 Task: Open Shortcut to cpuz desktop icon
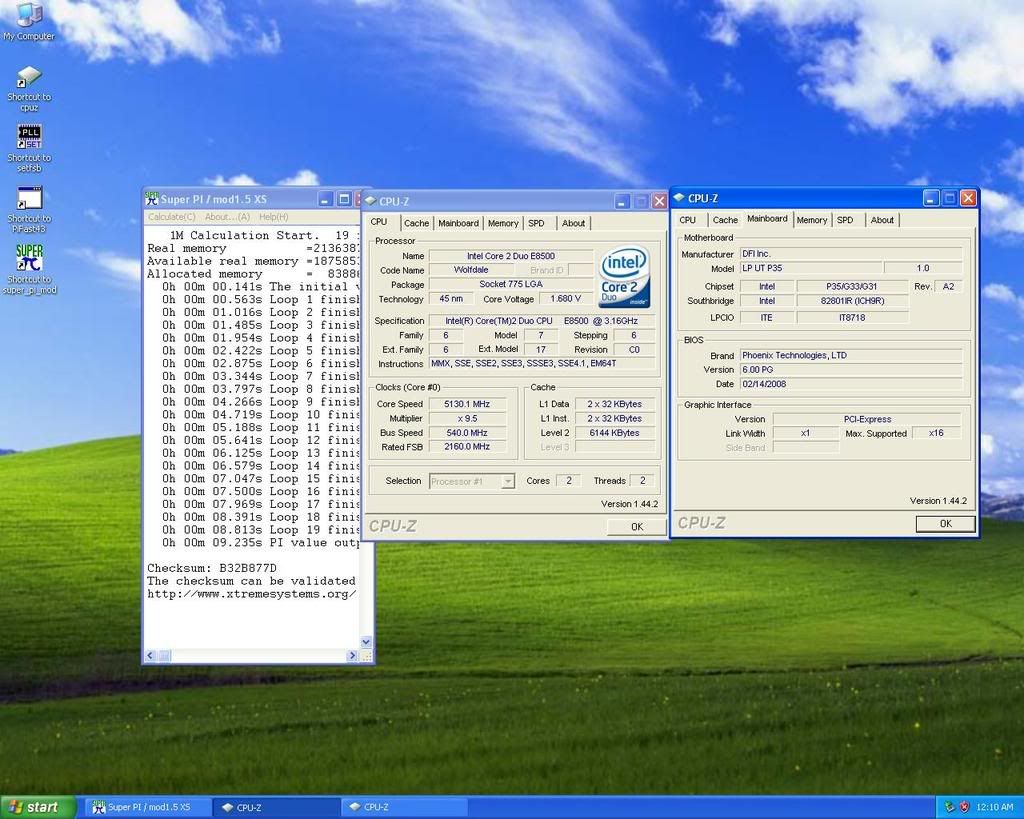(29, 88)
